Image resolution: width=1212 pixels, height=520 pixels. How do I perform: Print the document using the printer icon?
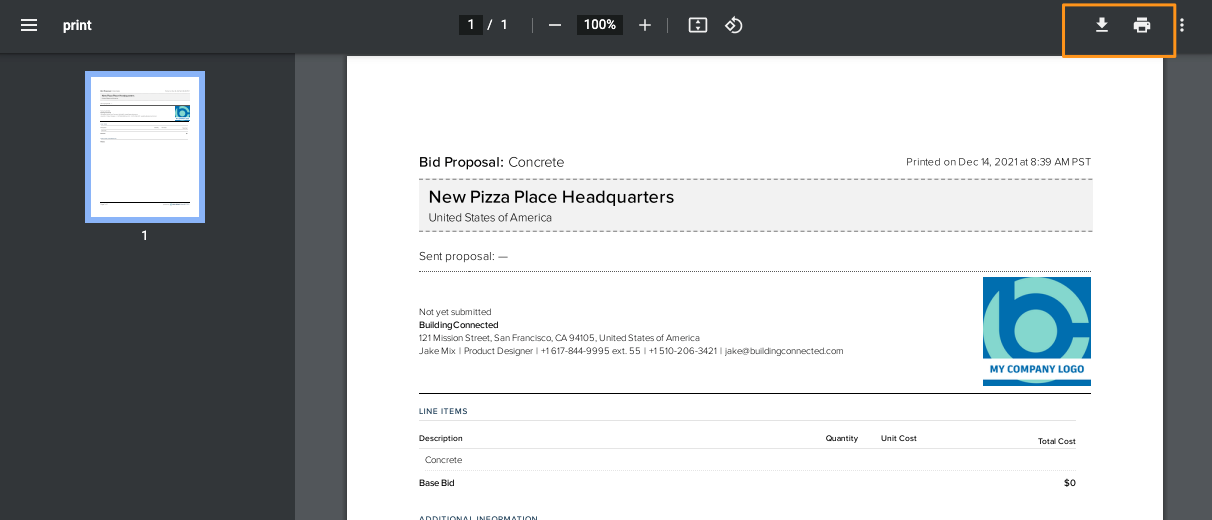point(1142,25)
